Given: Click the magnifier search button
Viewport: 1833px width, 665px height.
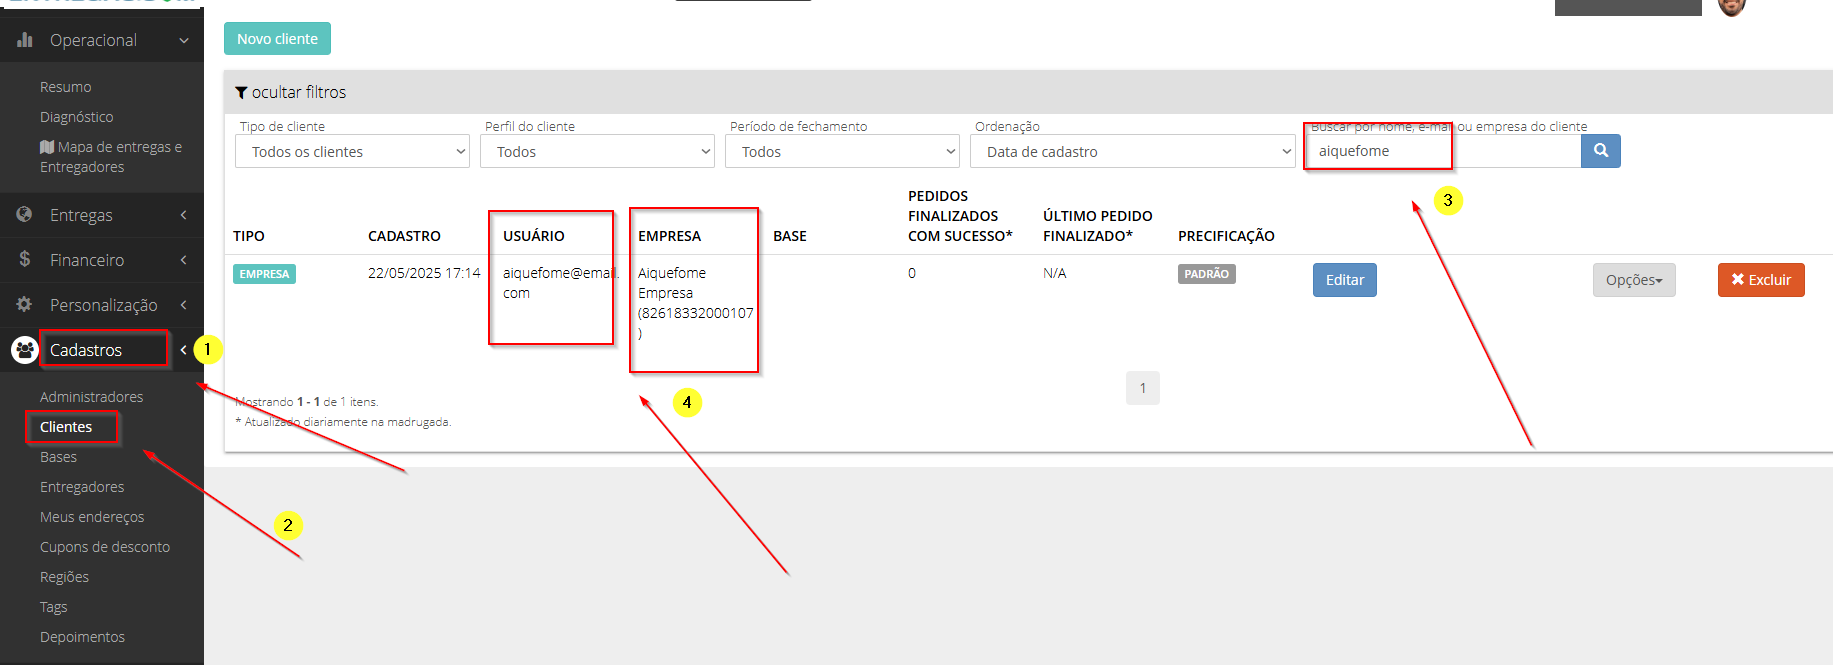Looking at the screenshot, I should point(1600,151).
